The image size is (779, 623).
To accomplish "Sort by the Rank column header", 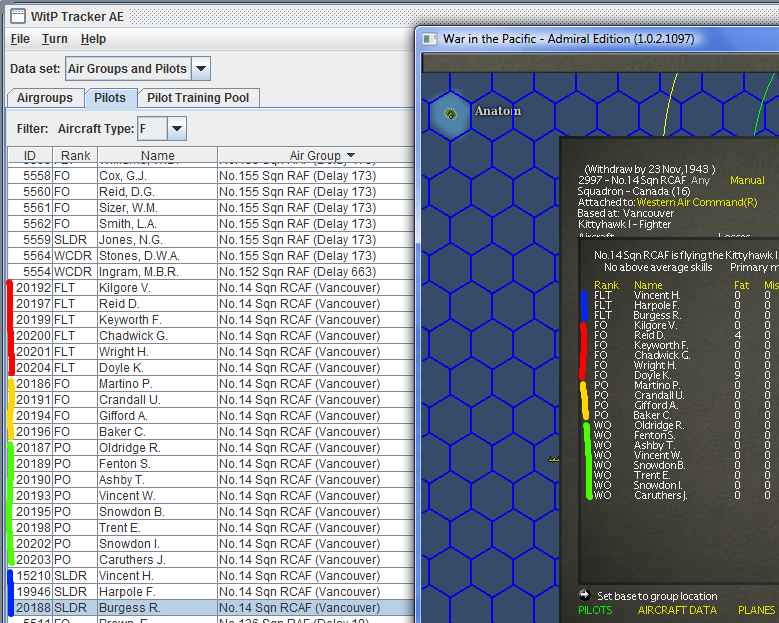I will (x=75, y=156).
